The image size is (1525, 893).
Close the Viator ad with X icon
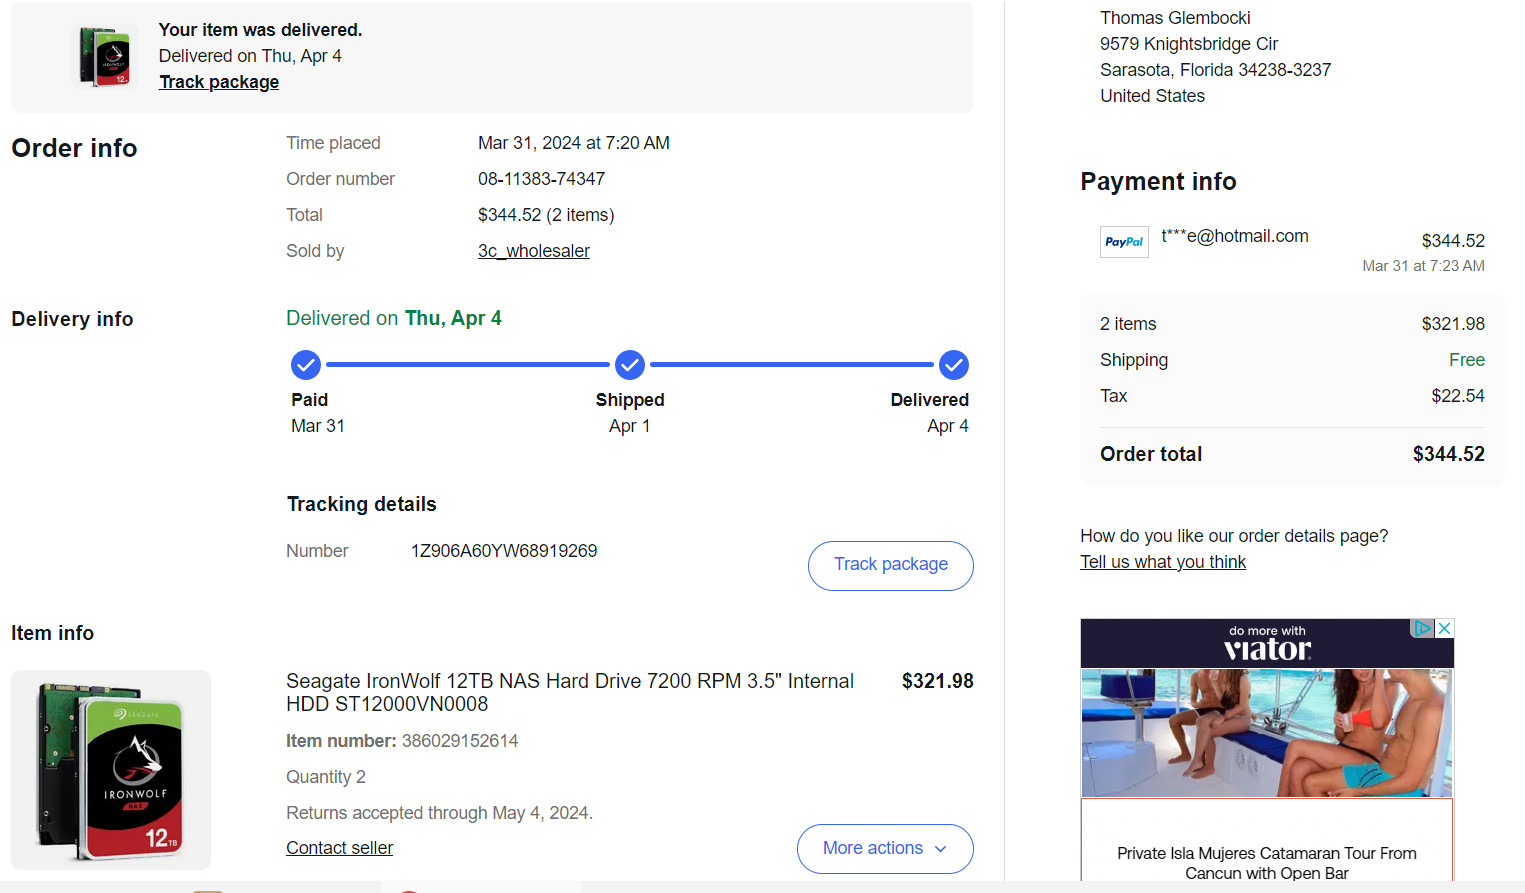pos(1444,628)
